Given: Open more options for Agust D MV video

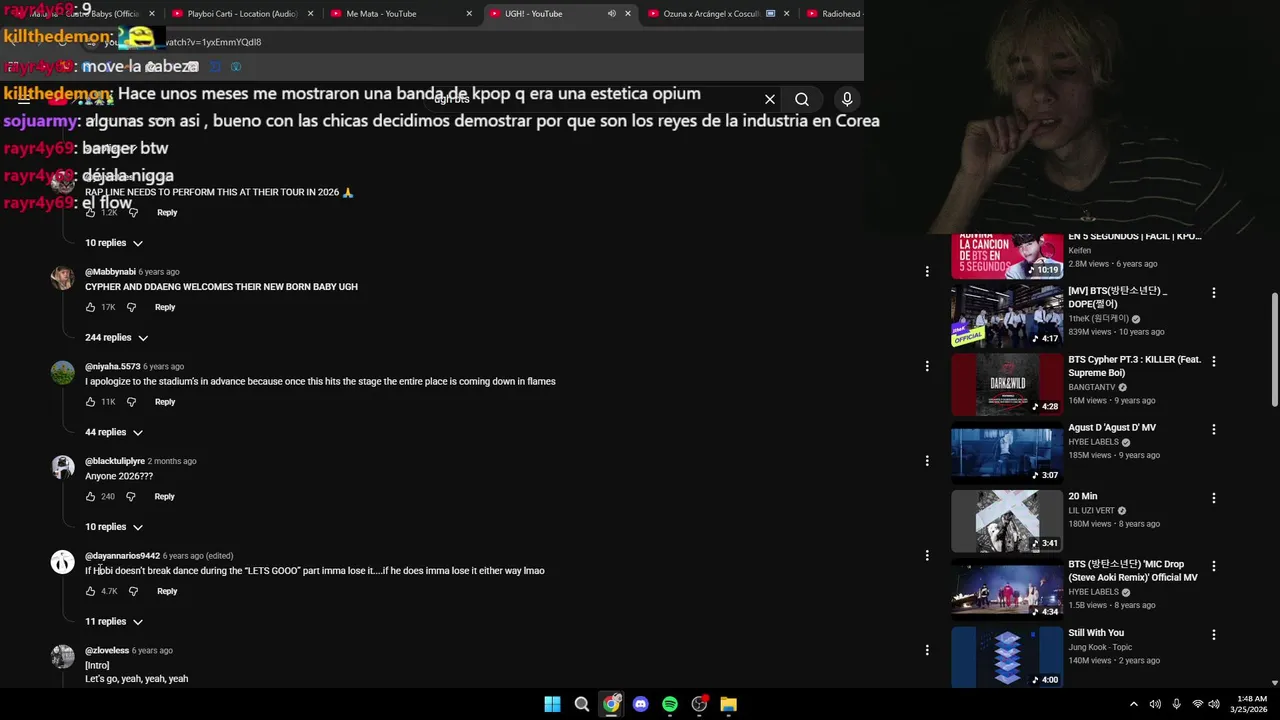Looking at the screenshot, I should [x=1214, y=429].
